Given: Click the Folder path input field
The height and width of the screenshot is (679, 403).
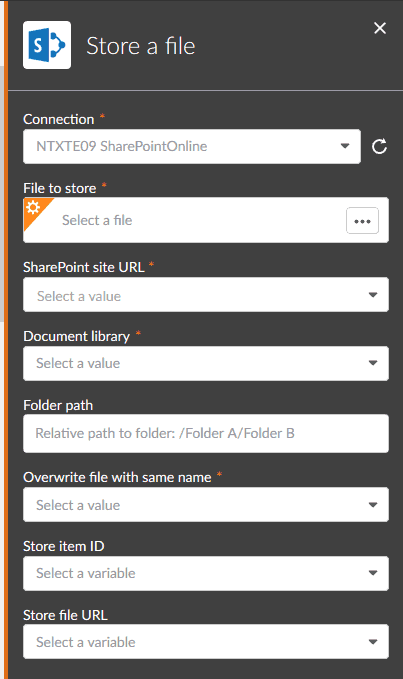Looking at the screenshot, I should pyautogui.click(x=206, y=433).
